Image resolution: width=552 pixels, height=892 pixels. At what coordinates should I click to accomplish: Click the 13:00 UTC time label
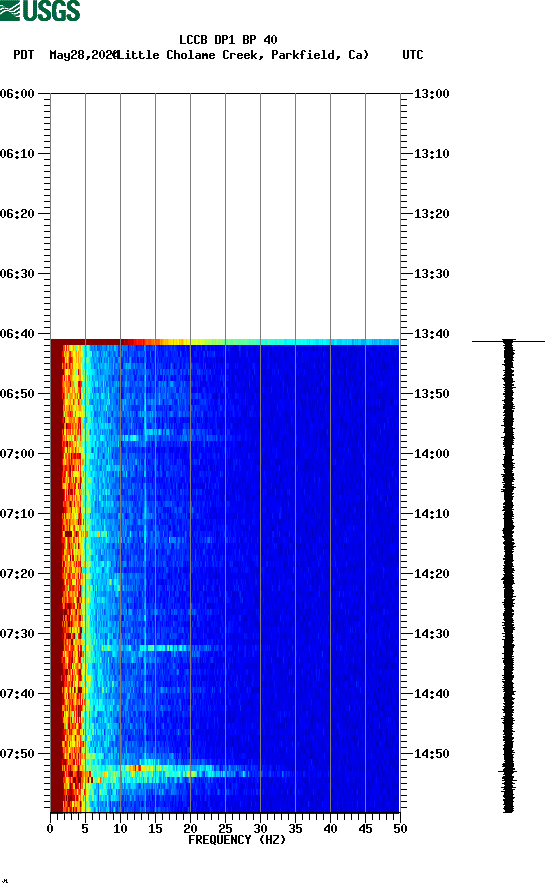[x=431, y=94]
